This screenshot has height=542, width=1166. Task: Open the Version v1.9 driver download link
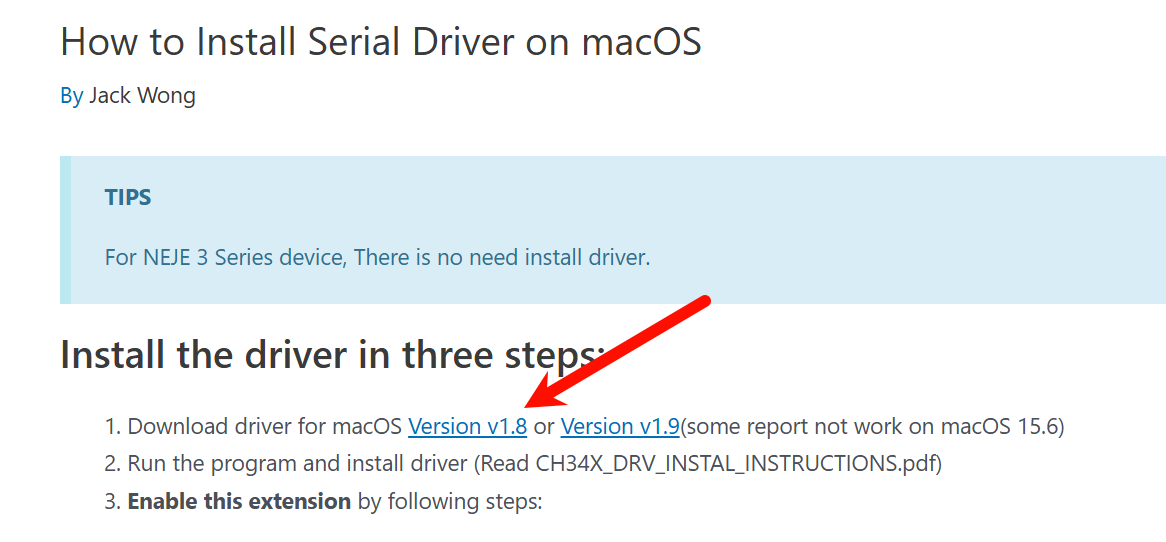point(619,427)
